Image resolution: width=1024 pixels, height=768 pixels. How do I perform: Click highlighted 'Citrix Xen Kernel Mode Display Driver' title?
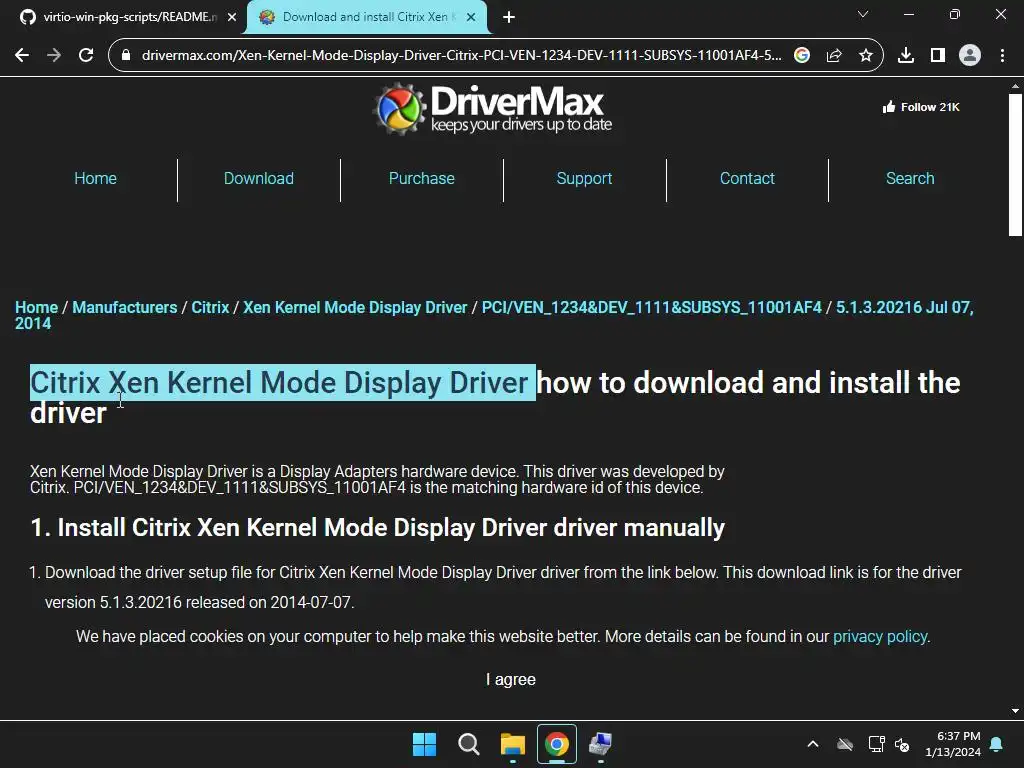pos(283,383)
